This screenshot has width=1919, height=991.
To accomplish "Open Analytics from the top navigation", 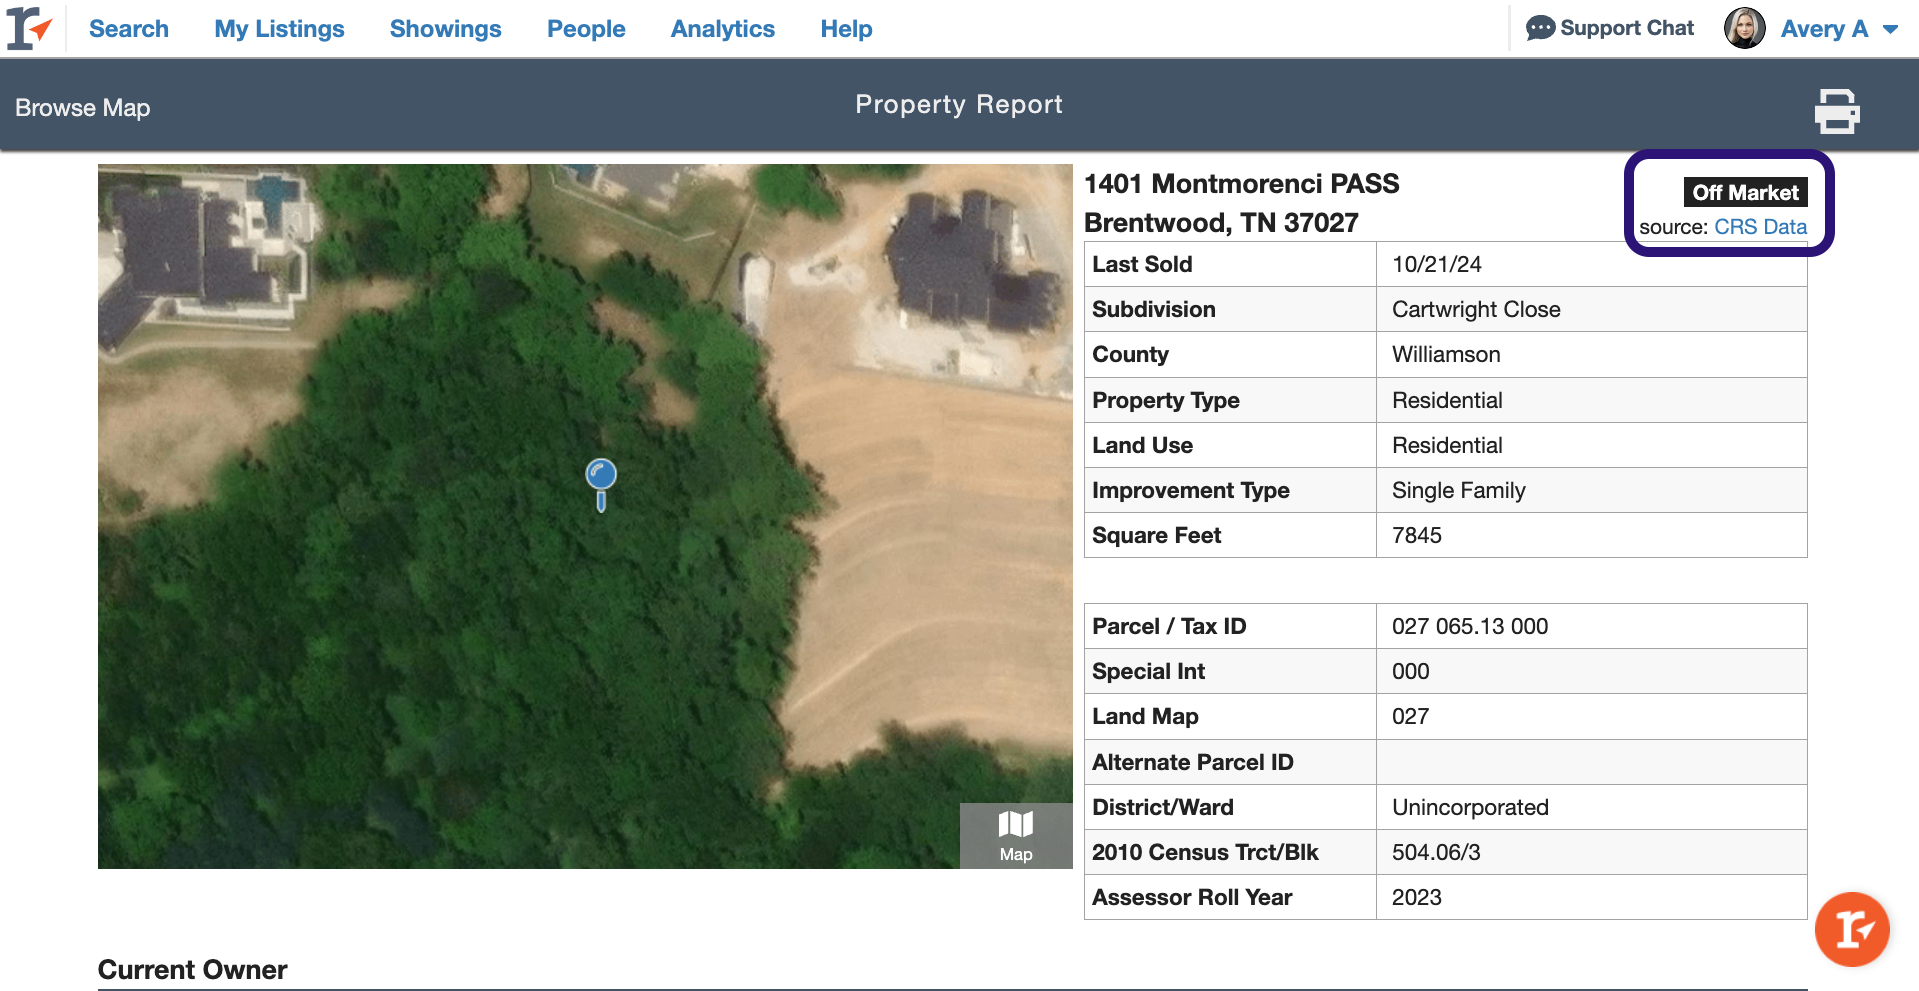I will [722, 29].
